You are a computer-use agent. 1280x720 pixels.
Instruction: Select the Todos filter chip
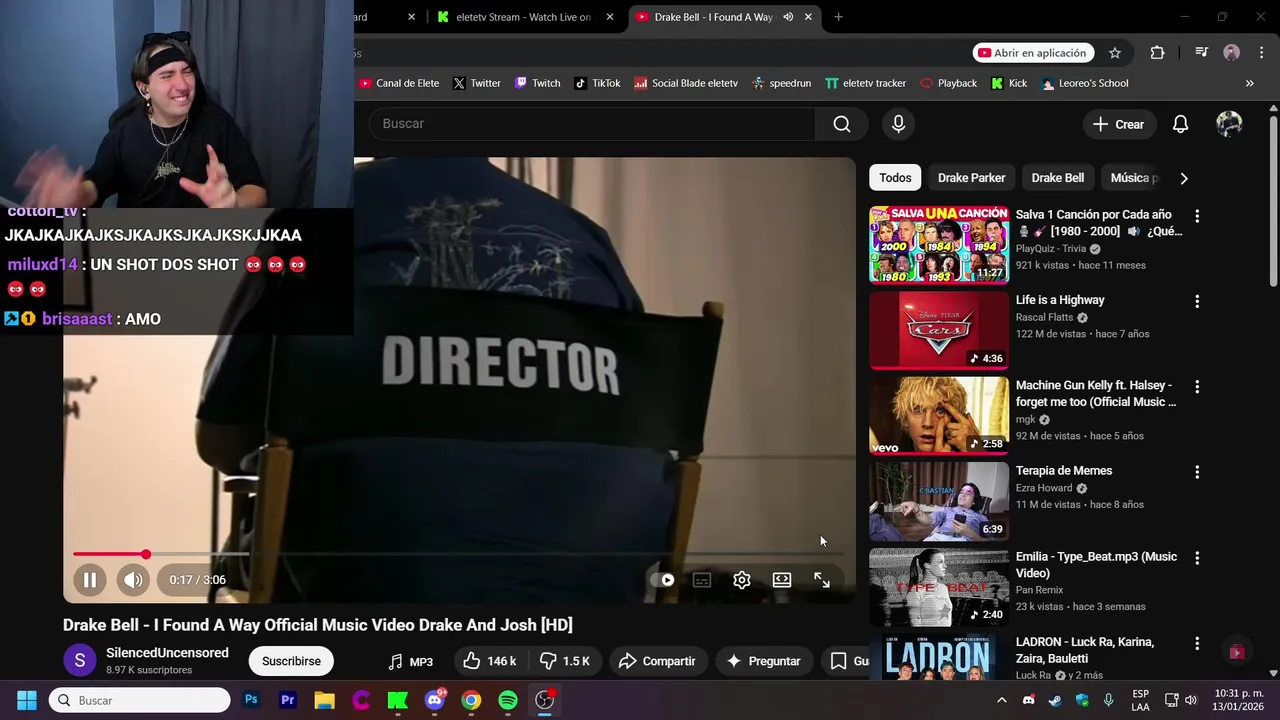coord(895,178)
